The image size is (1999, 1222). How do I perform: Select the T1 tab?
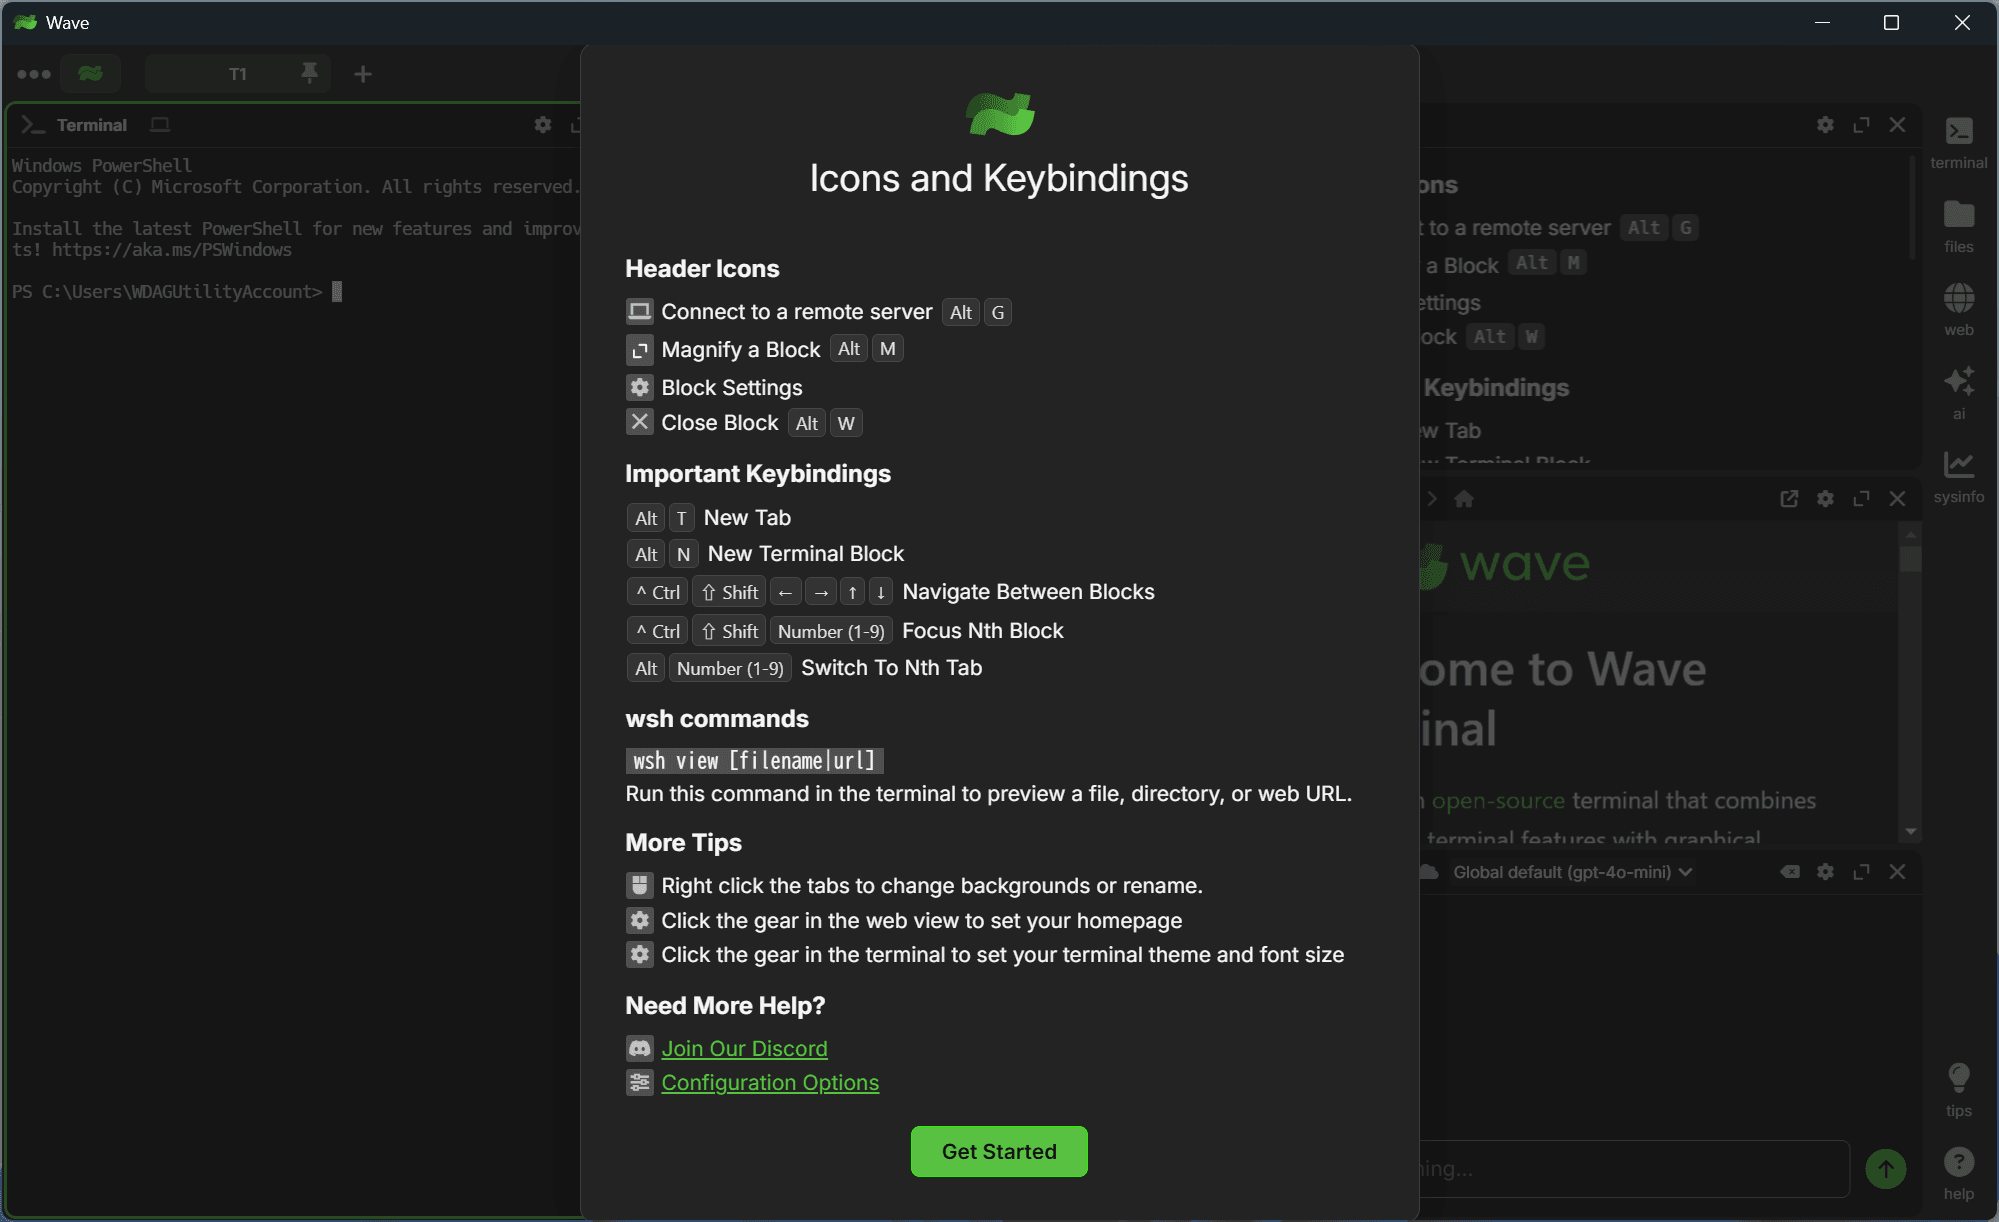coord(237,74)
